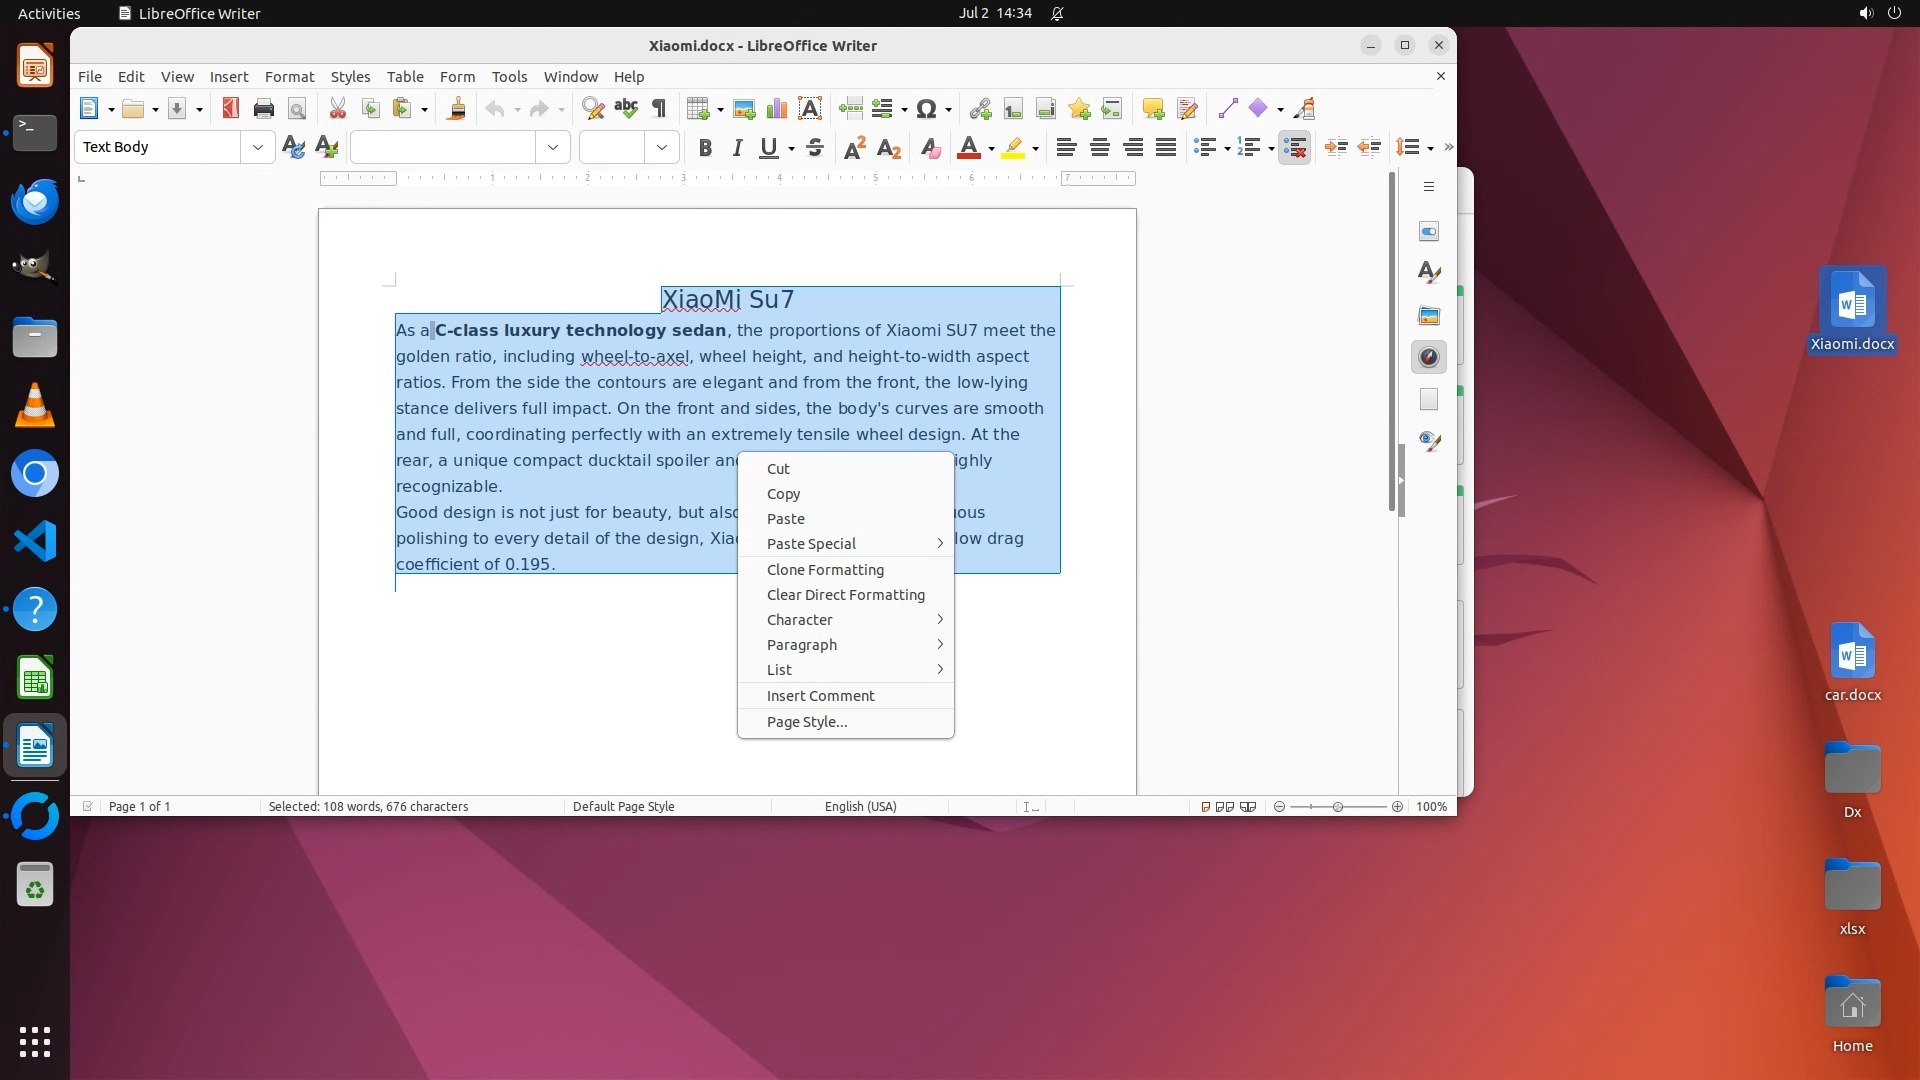Toggle Bold formatting button
The image size is (1920, 1080).
coord(705,148)
